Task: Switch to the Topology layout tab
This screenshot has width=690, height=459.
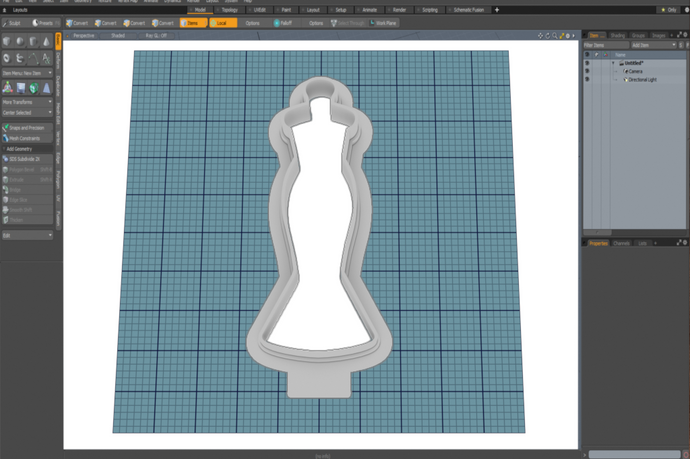Action: pyautogui.click(x=229, y=10)
